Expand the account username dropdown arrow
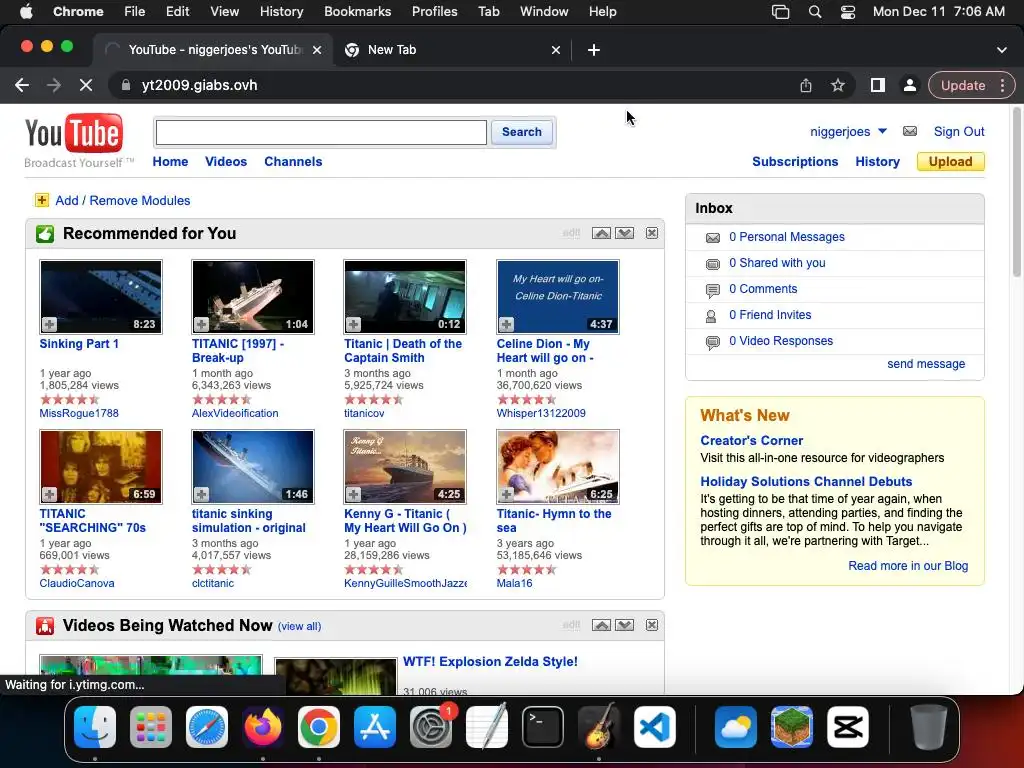Screen dimensions: 1024x768 [882, 131]
